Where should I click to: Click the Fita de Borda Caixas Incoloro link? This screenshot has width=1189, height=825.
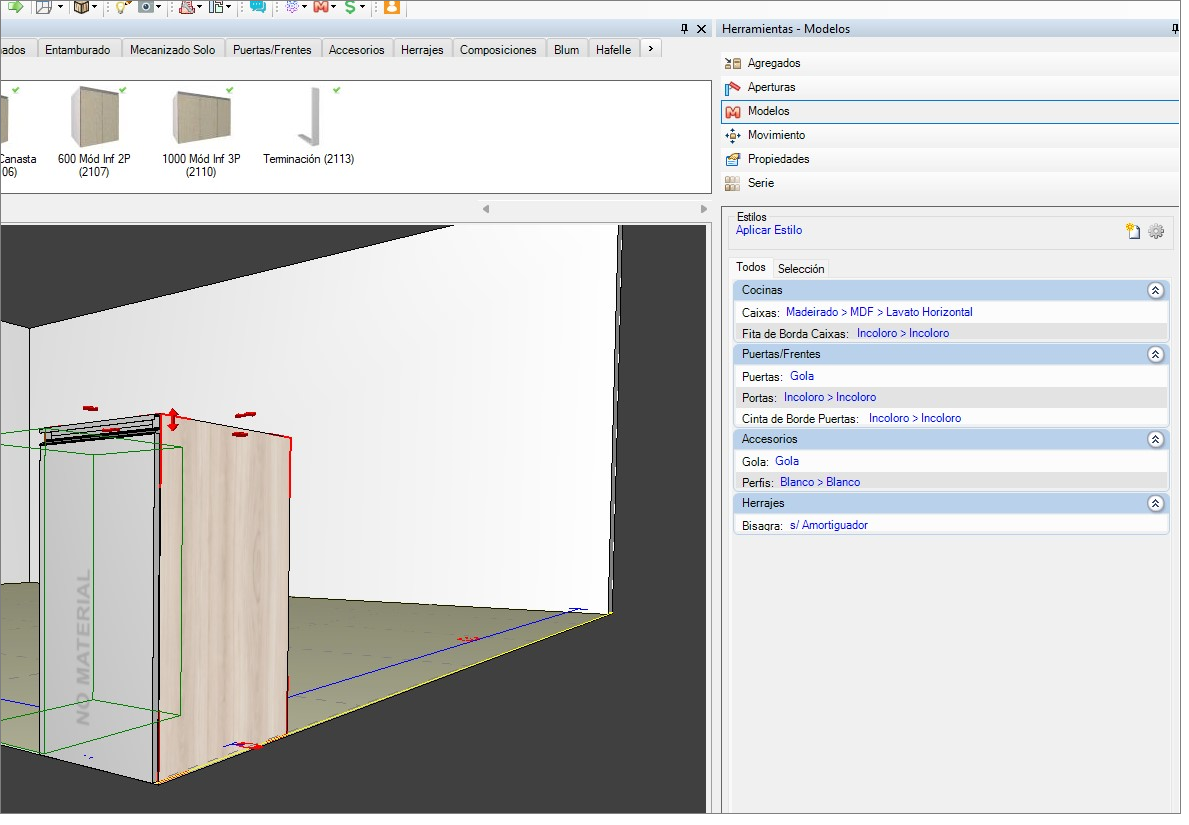pos(903,334)
